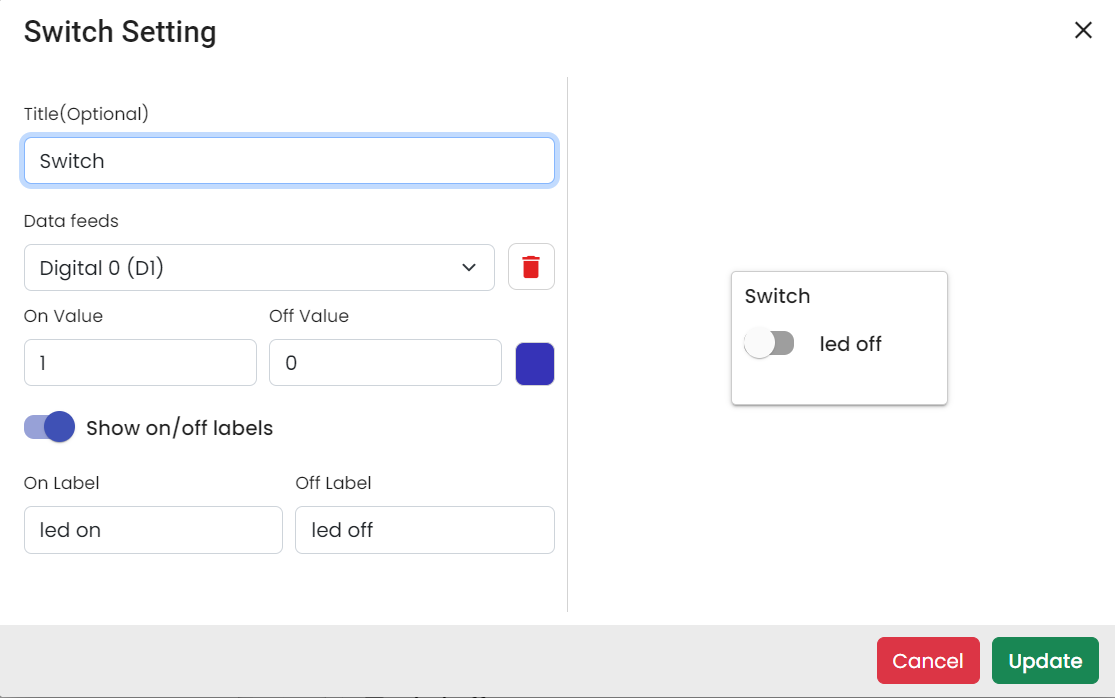The image size is (1115, 698).
Task: Toggle the preview switch on
Action: 769,344
